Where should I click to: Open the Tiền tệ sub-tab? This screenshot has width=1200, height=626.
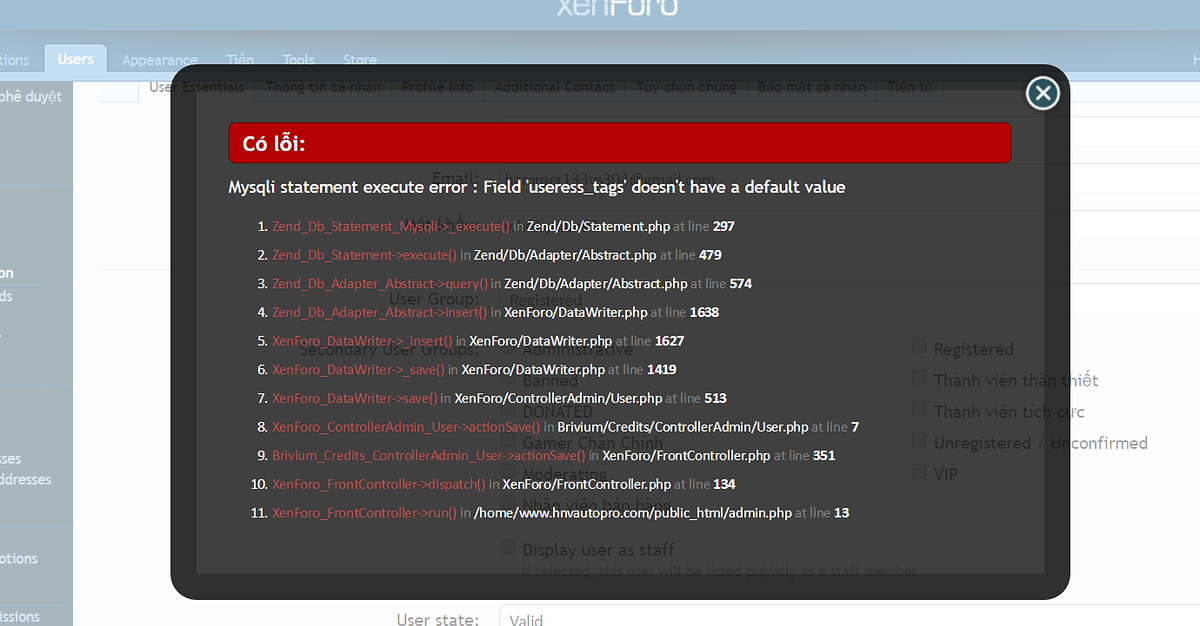pos(909,87)
